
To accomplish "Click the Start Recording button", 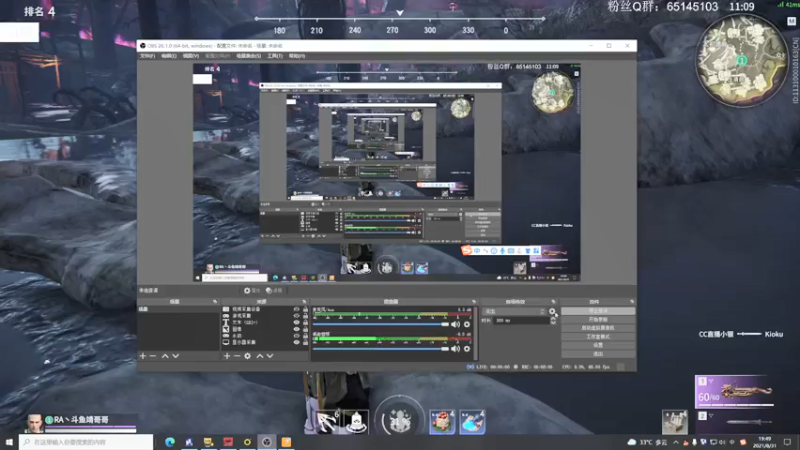I will (598, 319).
